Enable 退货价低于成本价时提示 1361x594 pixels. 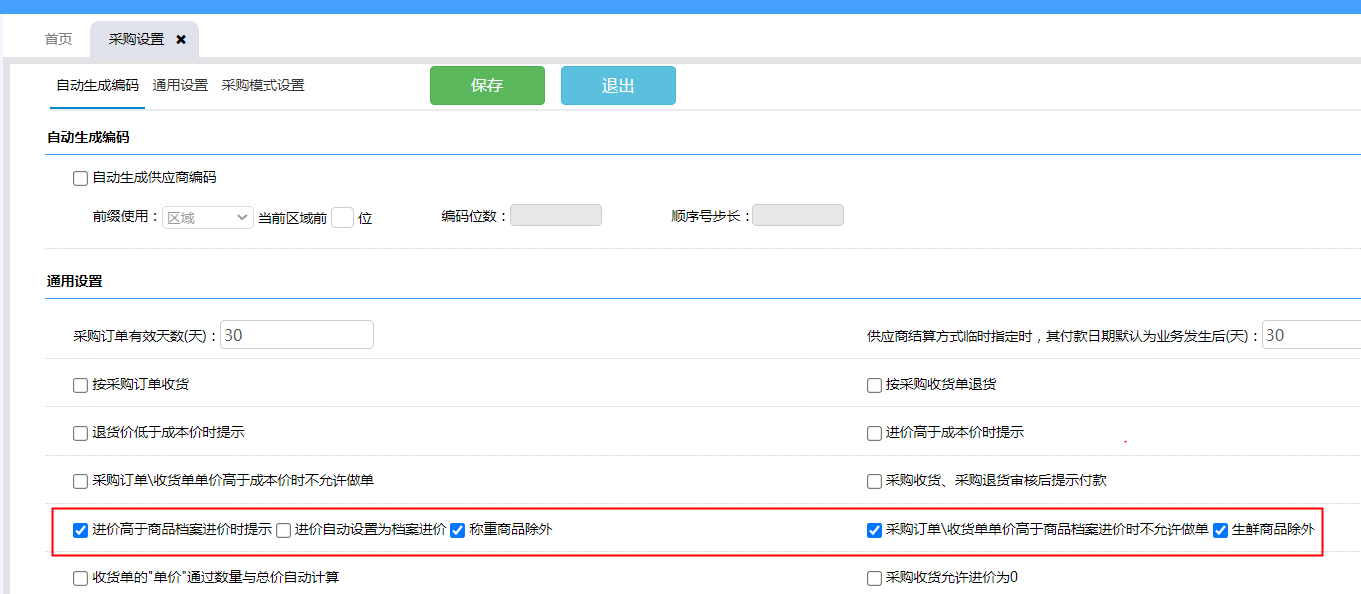pos(80,433)
